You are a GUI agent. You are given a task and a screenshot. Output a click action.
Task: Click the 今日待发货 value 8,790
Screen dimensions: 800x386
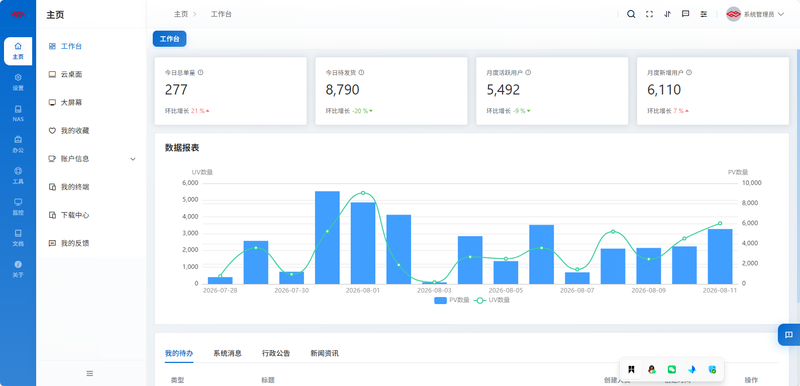point(342,90)
